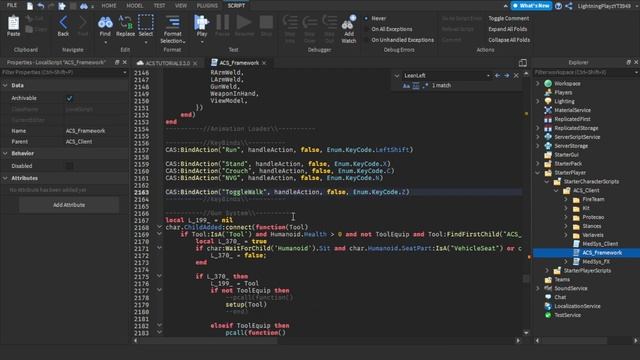This screenshot has width=640, height=360.
Task: Click the Lighting bulb icon
Action: (x=548, y=101)
